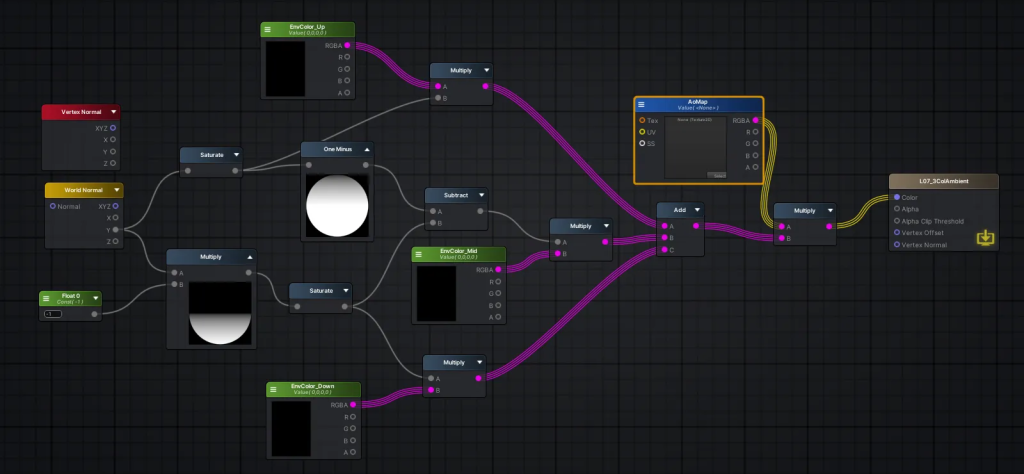Click the yellow update icon on L07_3ColAmbient
The height and width of the screenshot is (474, 1024).
(986, 238)
